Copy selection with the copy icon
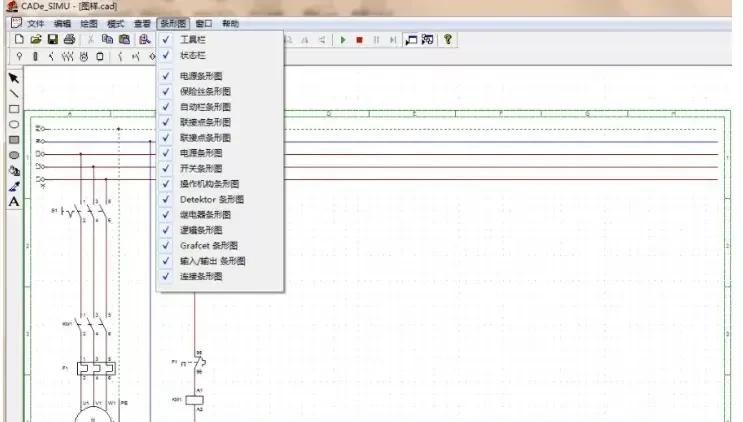The height and width of the screenshot is (422, 743). coord(108,39)
